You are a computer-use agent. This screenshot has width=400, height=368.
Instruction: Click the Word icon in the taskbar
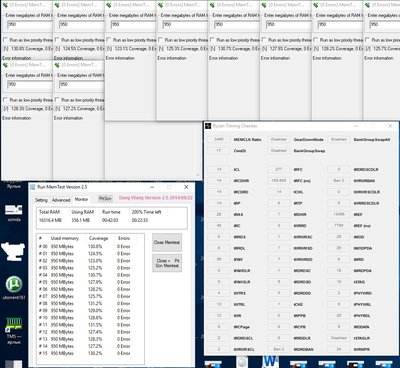pos(270,362)
